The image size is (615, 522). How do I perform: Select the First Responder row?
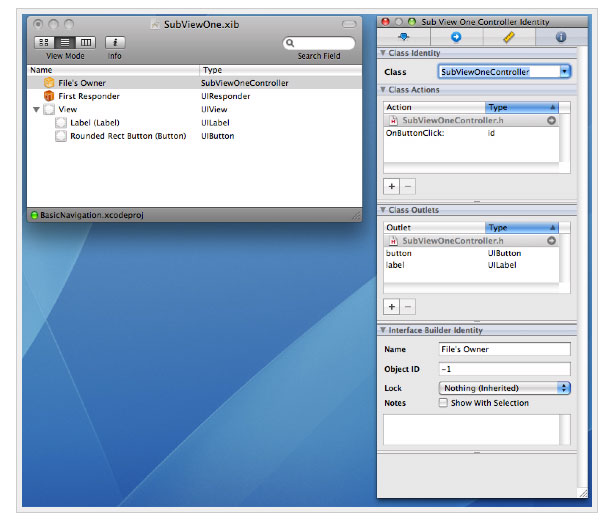point(195,96)
